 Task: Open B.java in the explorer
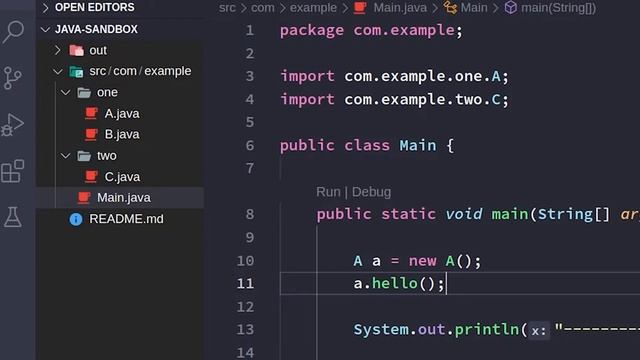[x=122, y=134]
